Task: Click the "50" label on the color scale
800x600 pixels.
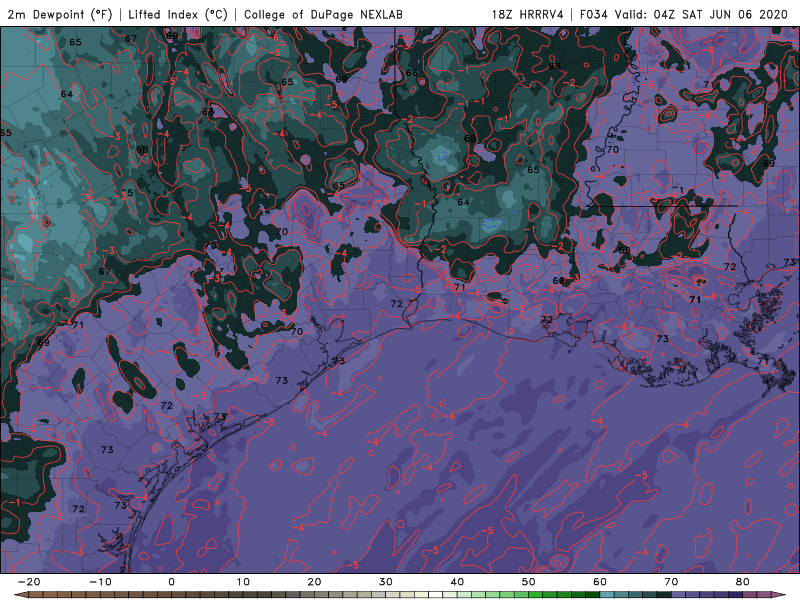Action: point(529,582)
